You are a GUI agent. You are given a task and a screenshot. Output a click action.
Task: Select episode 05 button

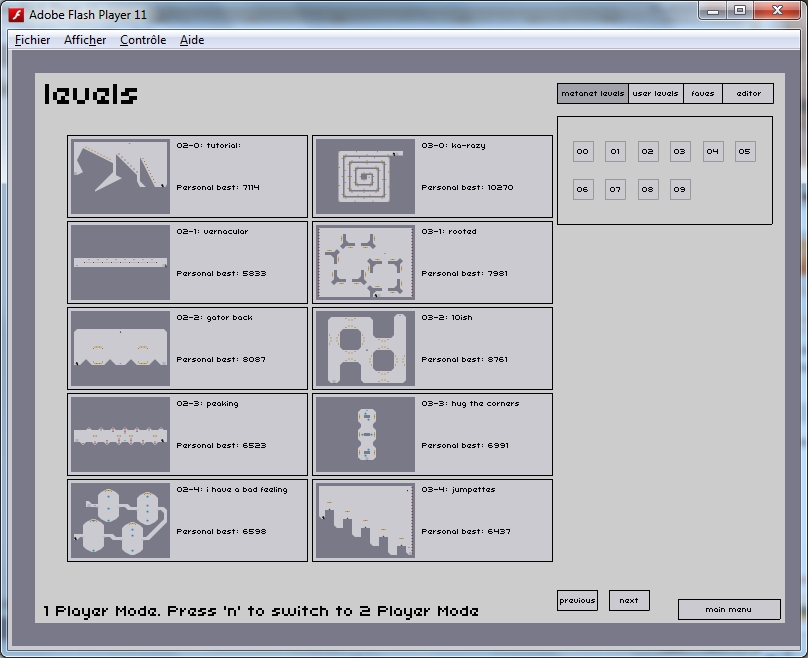tap(745, 152)
